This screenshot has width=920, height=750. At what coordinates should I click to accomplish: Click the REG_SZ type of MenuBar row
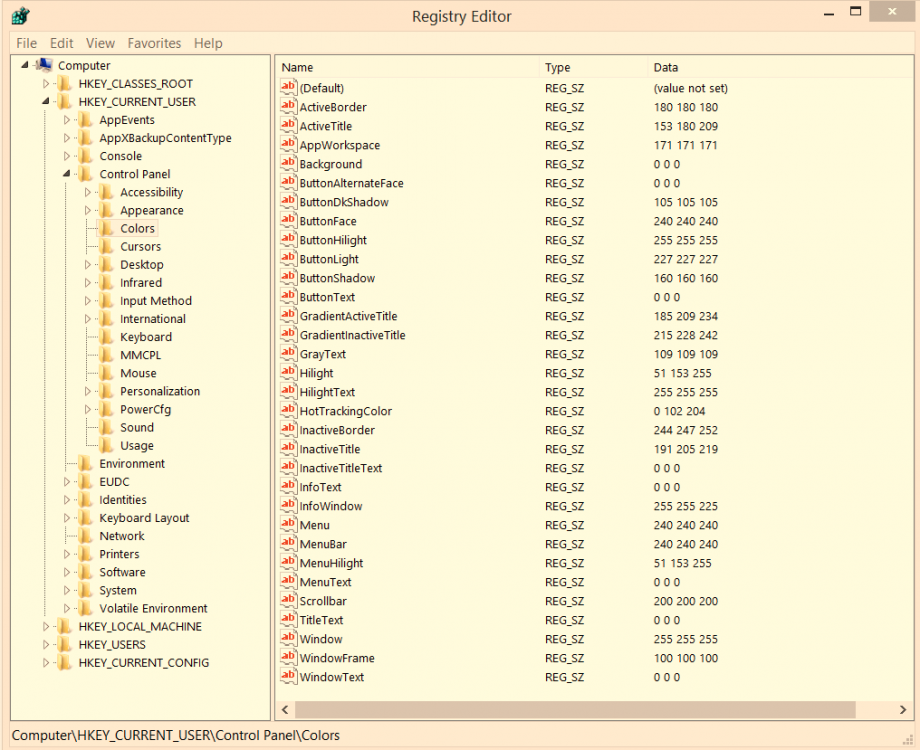[x=564, y=545]
